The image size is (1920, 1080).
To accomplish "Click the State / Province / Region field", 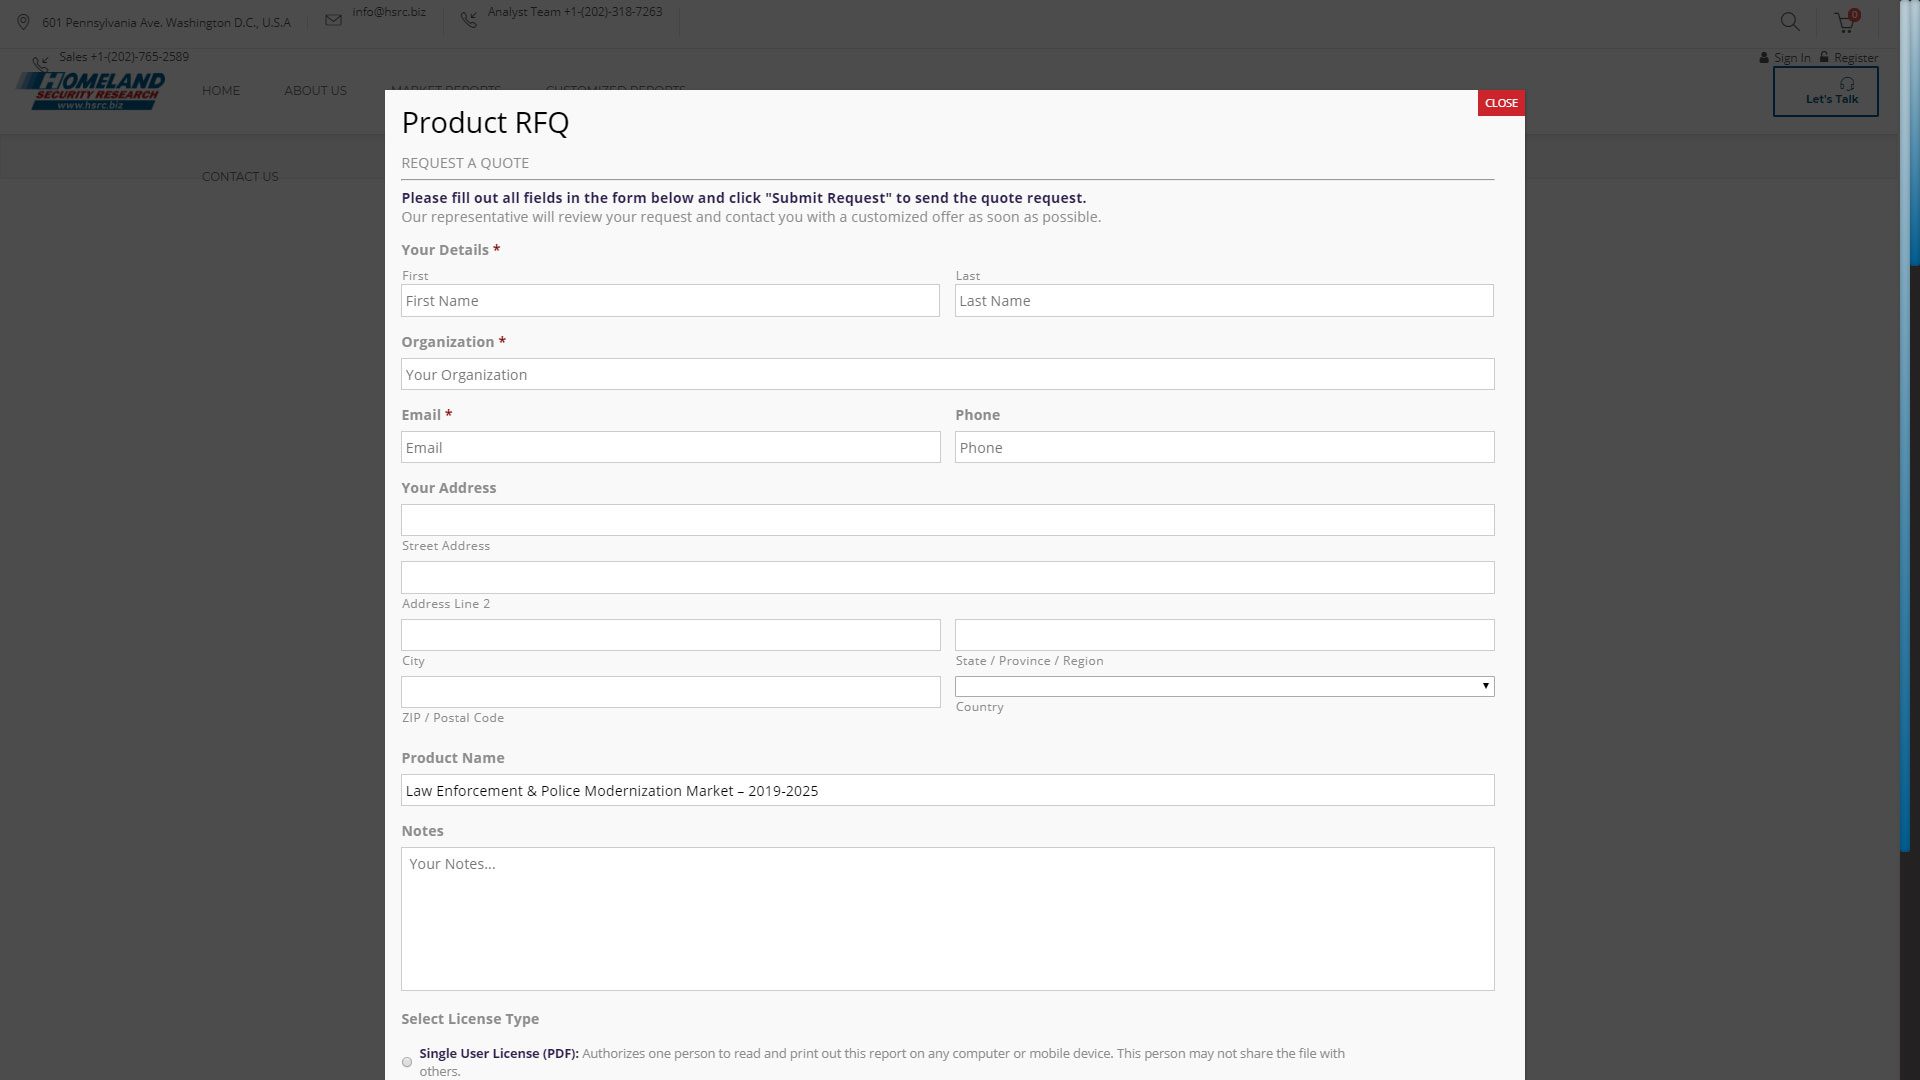I will (x=1224, y=635).
